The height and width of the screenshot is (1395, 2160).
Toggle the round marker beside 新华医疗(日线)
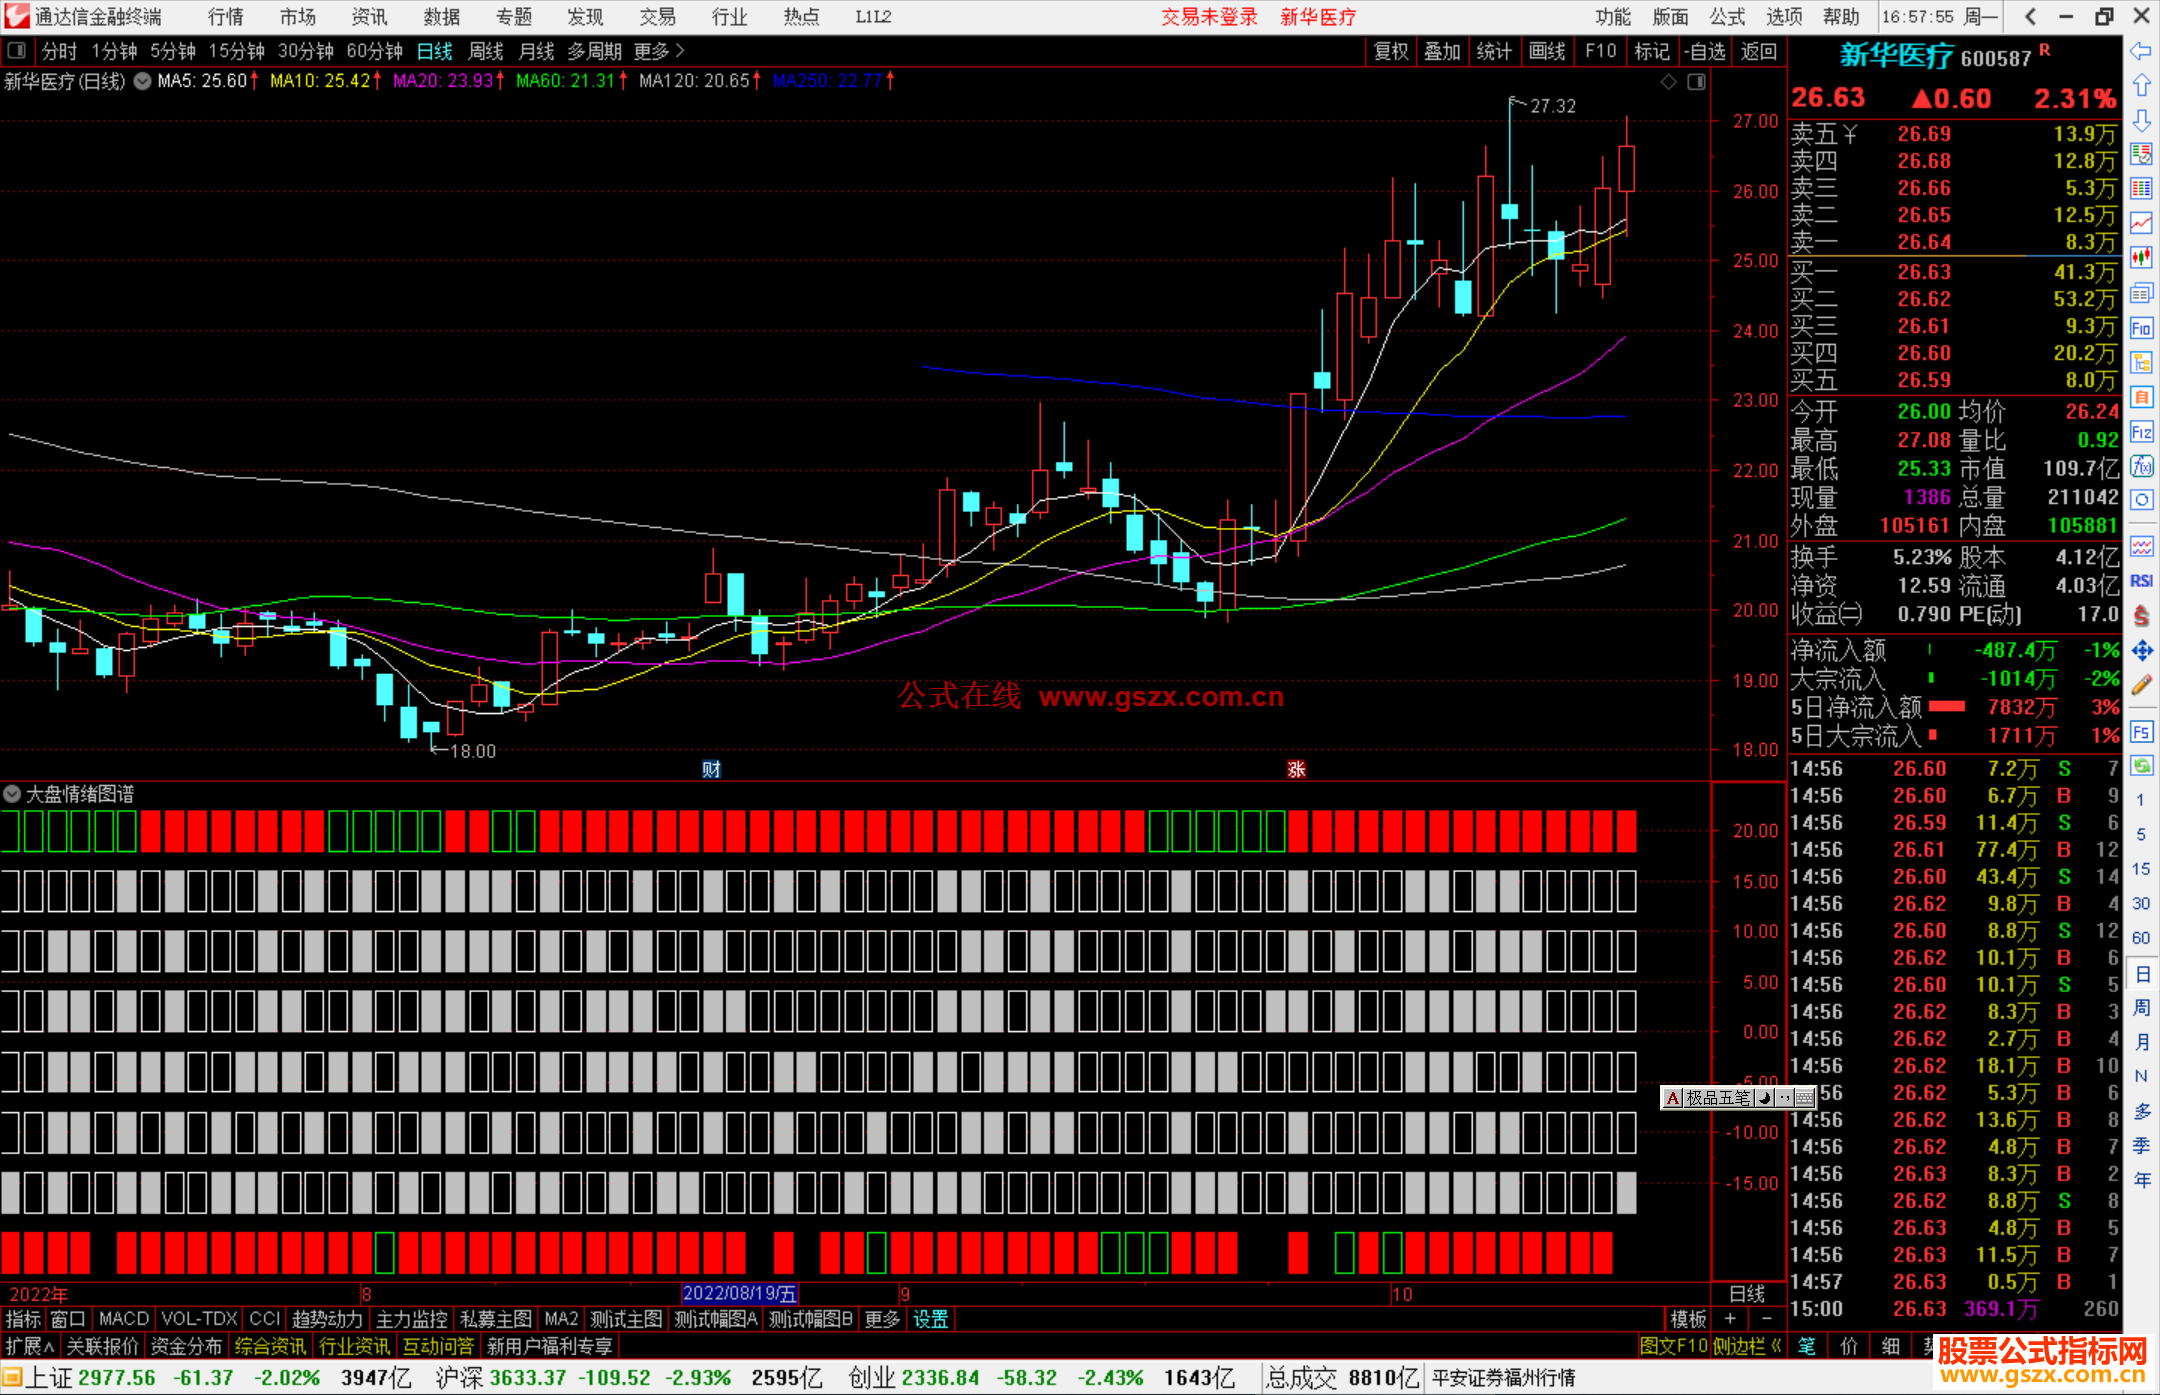(x=143, y=81)
